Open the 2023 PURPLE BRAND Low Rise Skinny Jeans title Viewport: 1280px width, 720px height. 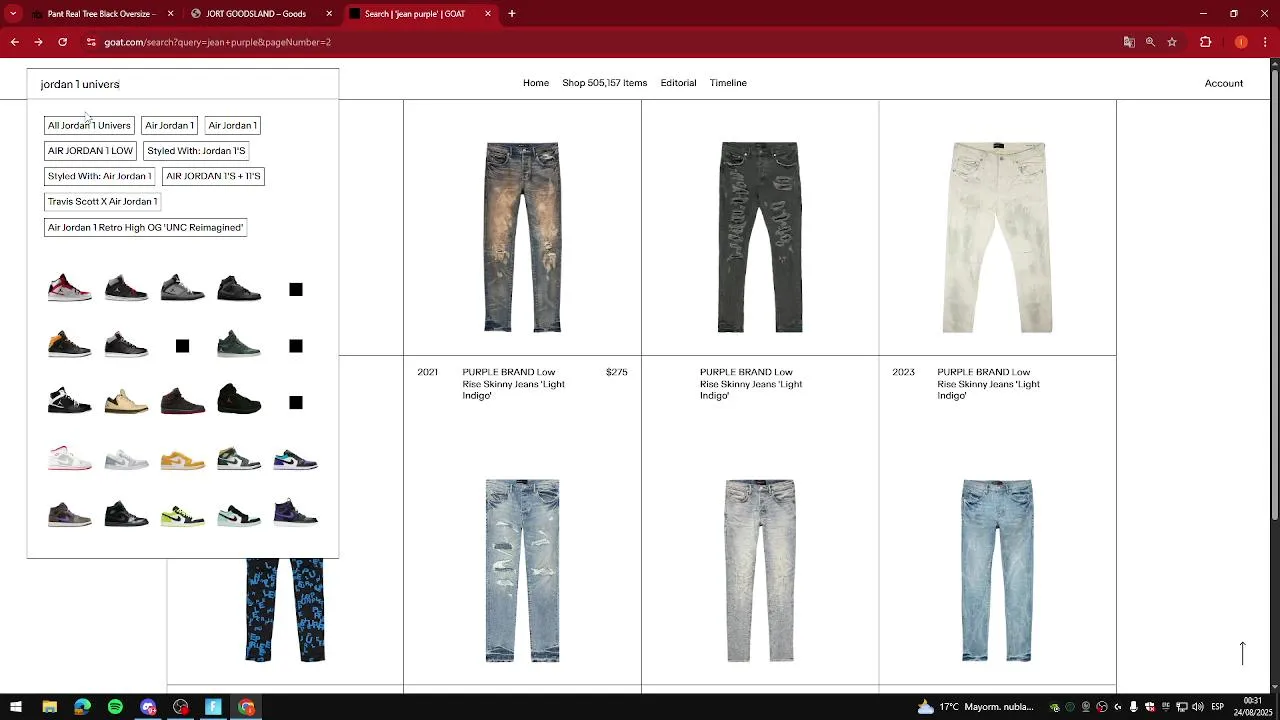point(989,384)
